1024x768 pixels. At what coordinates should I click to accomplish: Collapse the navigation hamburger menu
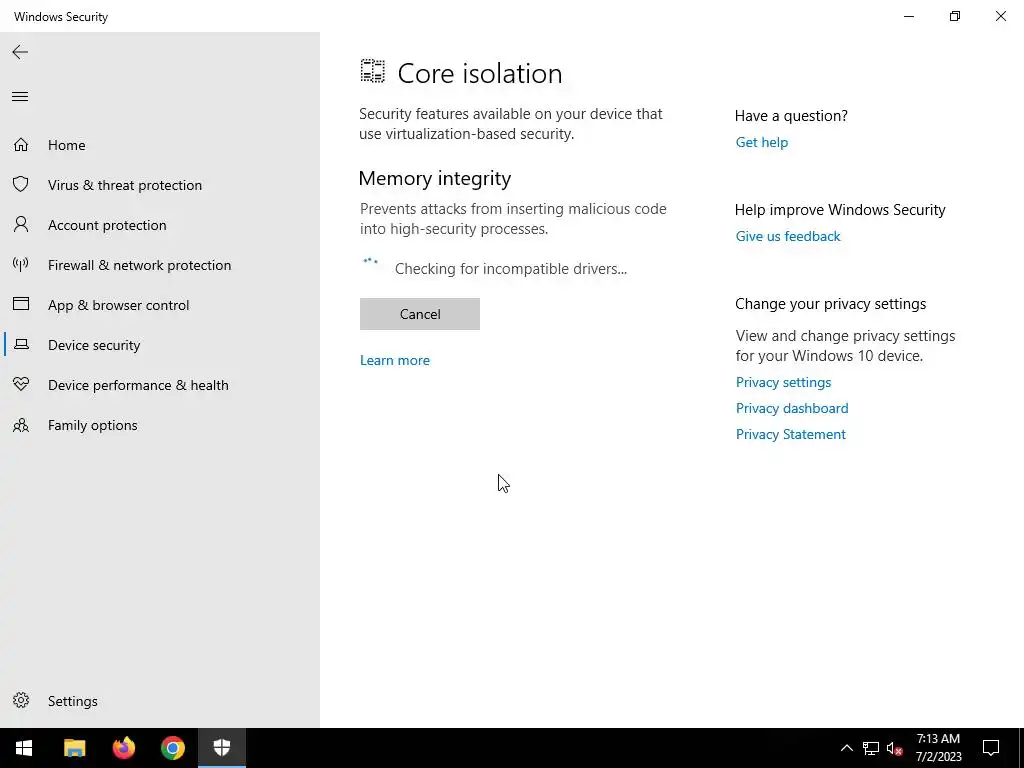(20, 97)
